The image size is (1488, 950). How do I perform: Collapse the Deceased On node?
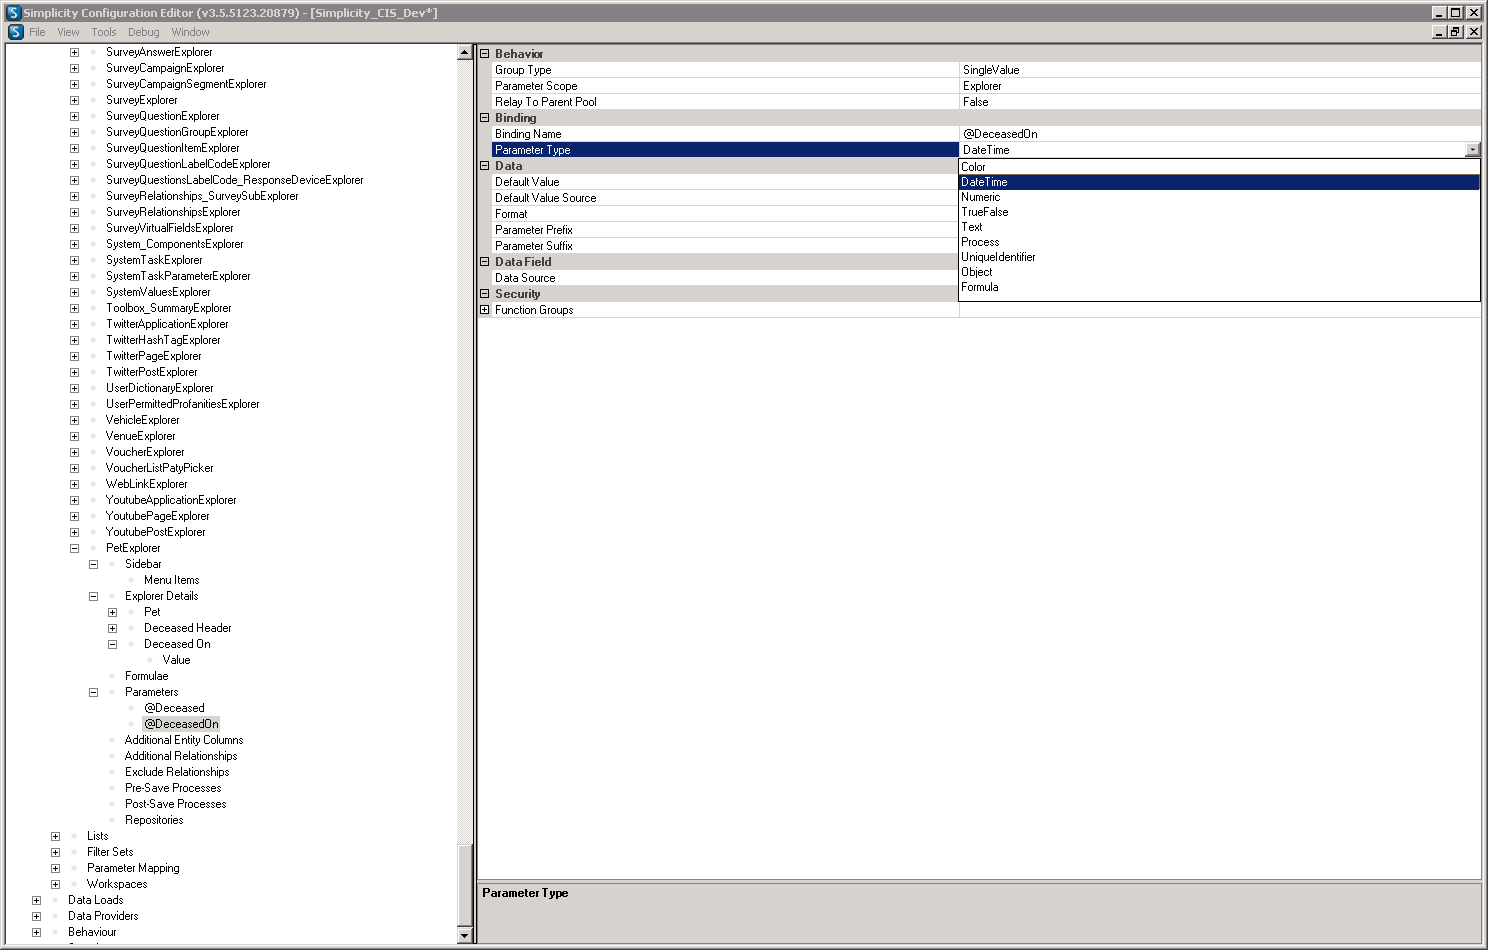[112, 644]
